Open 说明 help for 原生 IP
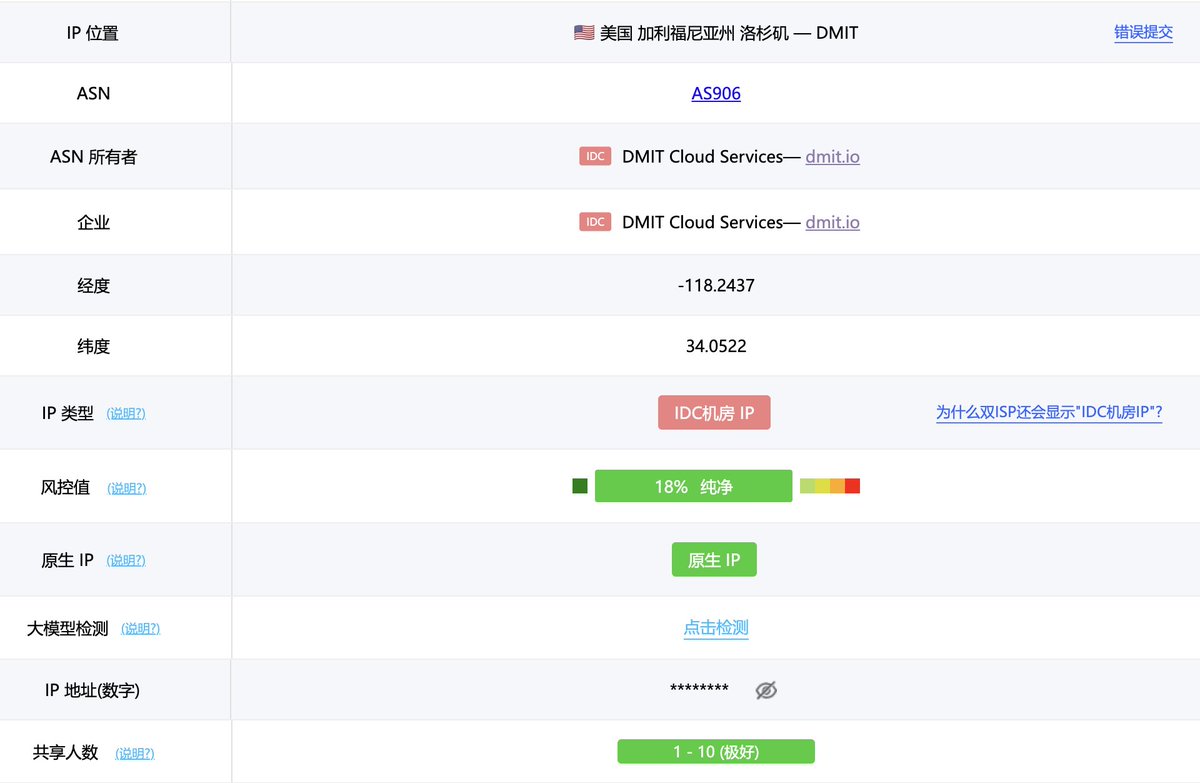1200x783 pixels. pyautogui.click(x=126, y=560)
